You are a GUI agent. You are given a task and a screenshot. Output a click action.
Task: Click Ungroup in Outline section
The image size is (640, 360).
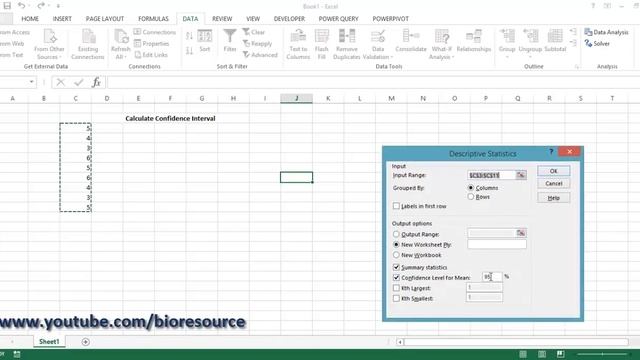(530, 43)
